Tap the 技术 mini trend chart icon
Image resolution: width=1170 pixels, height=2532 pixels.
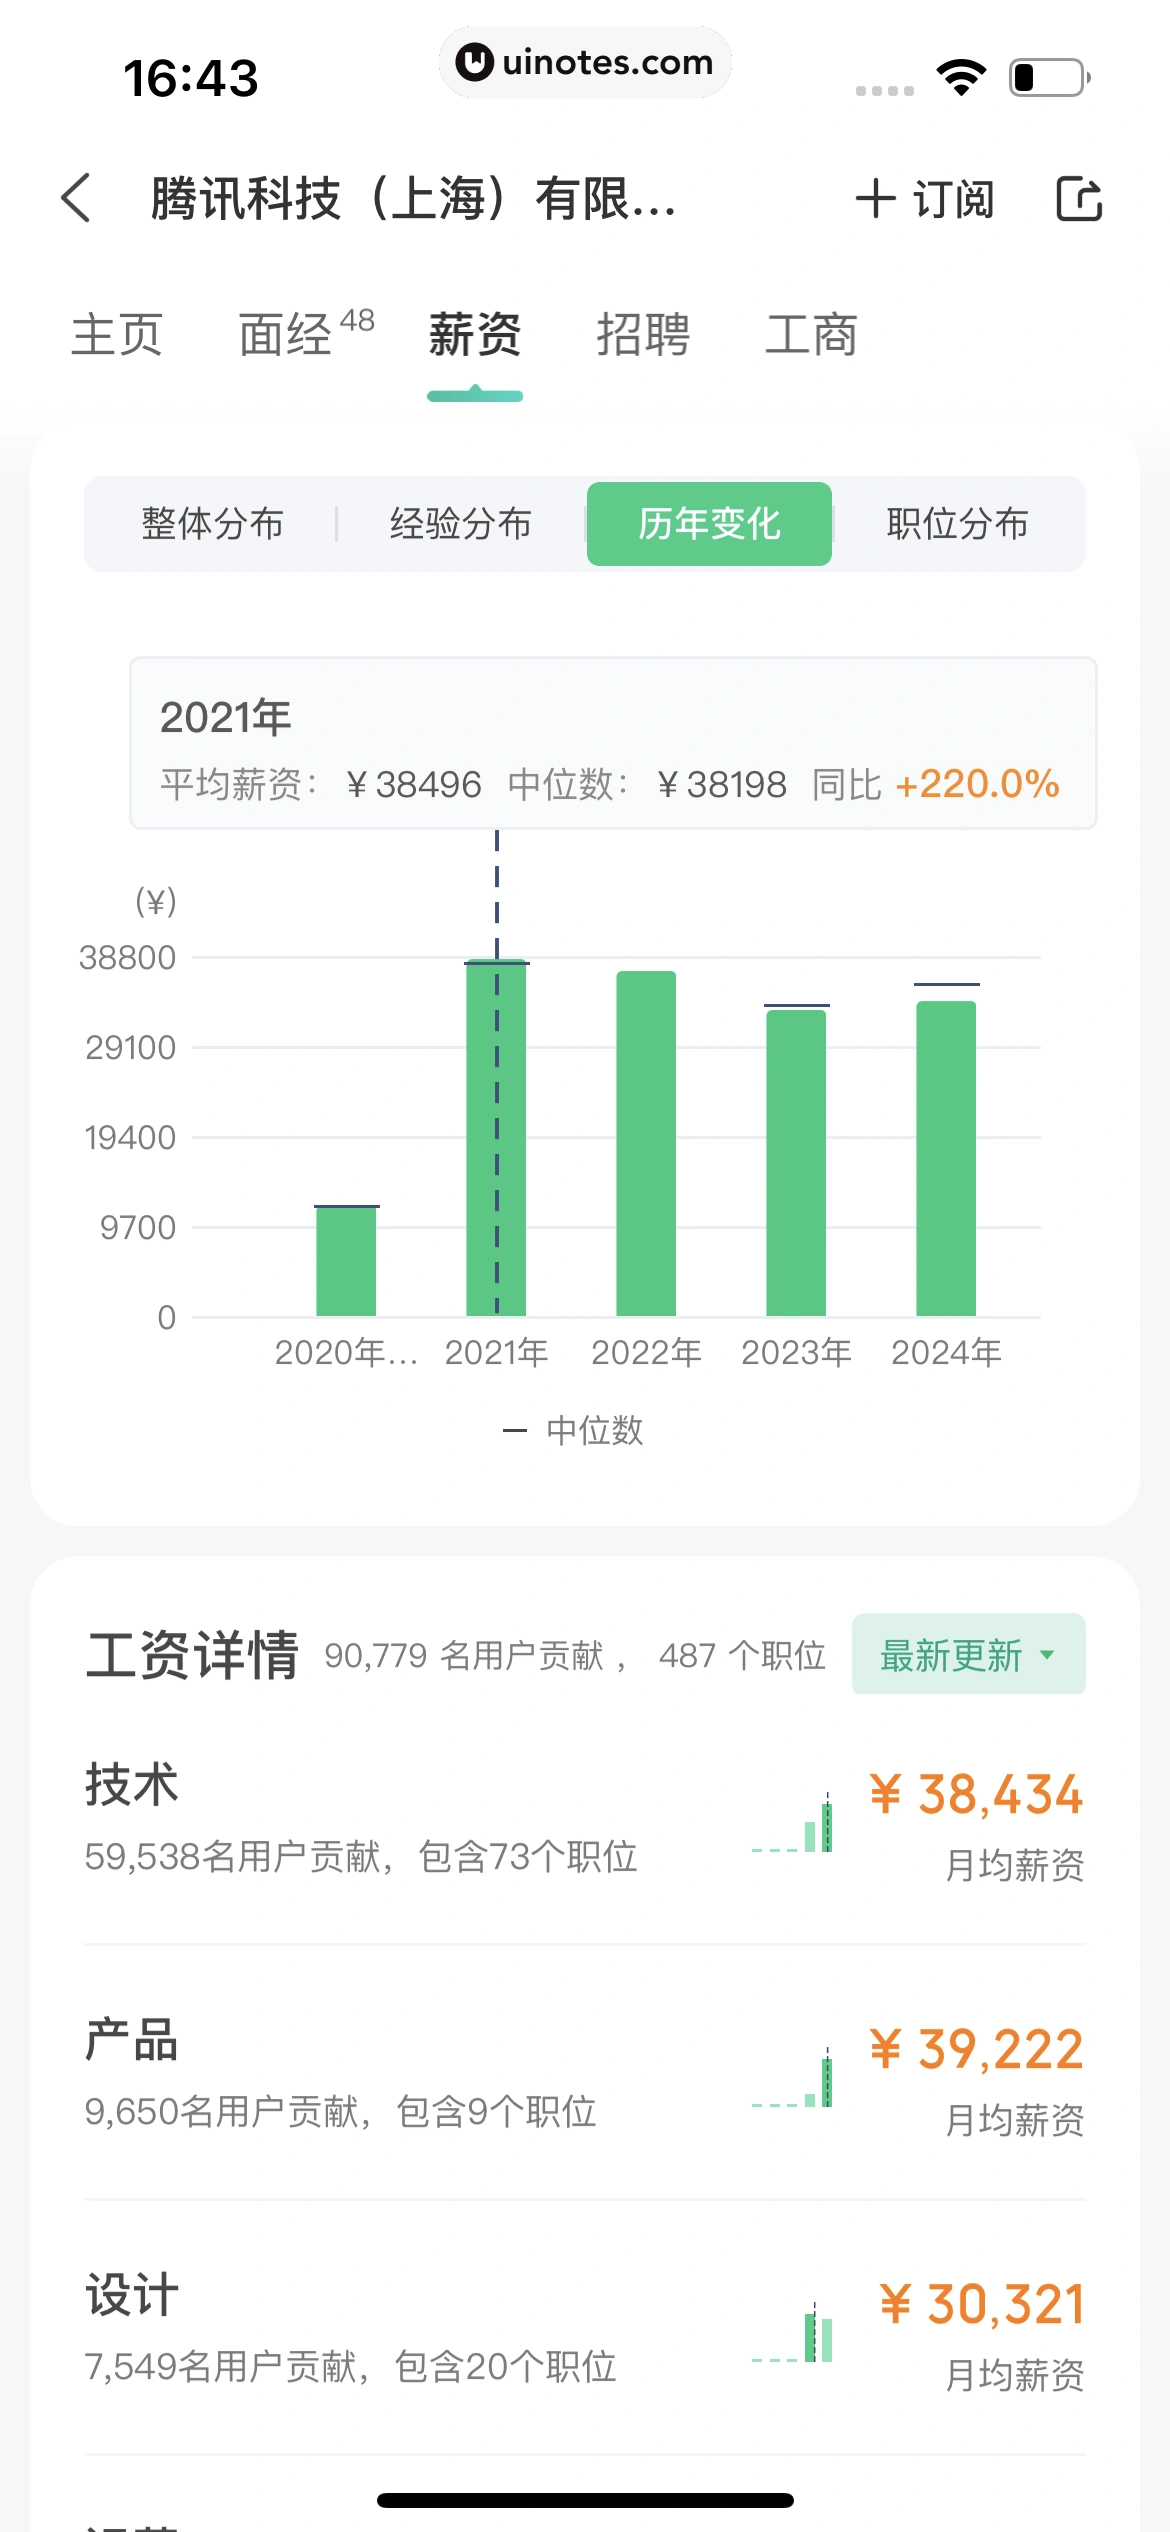click(792, 1823)
